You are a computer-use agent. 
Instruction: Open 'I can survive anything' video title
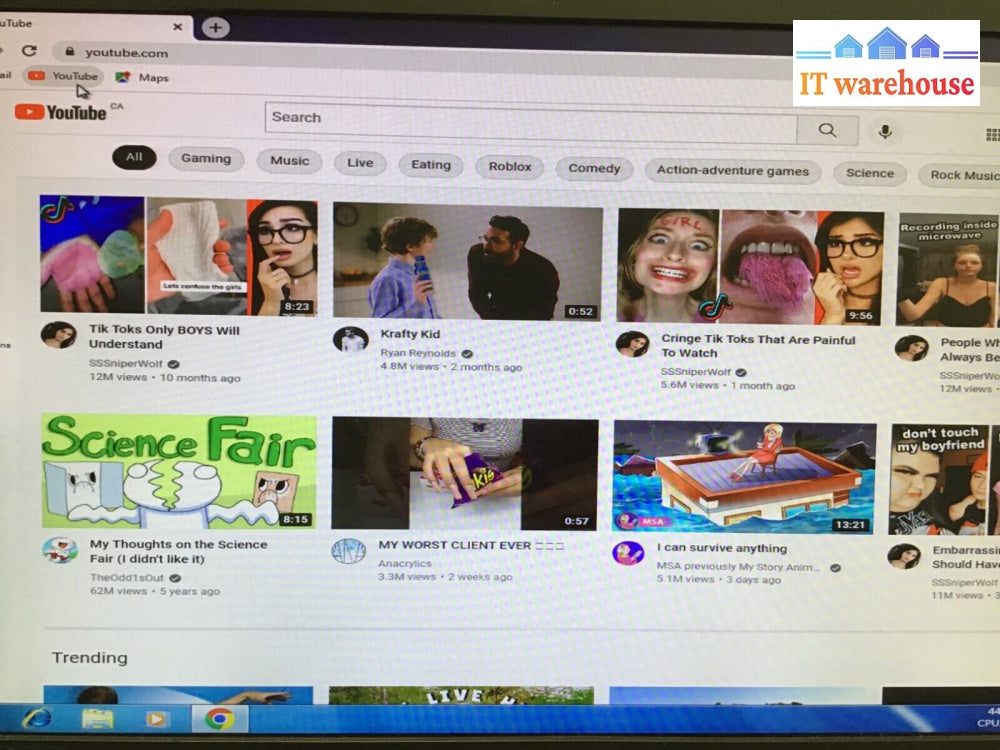(722, 548)
